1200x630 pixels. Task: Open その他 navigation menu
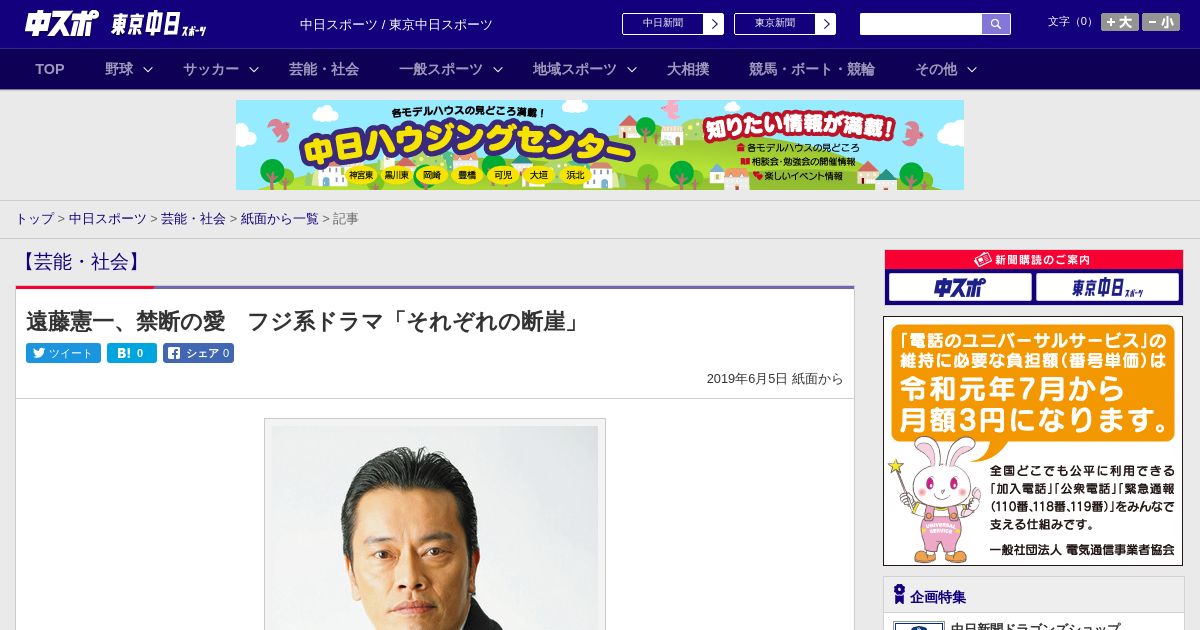[x=936, y=69]
